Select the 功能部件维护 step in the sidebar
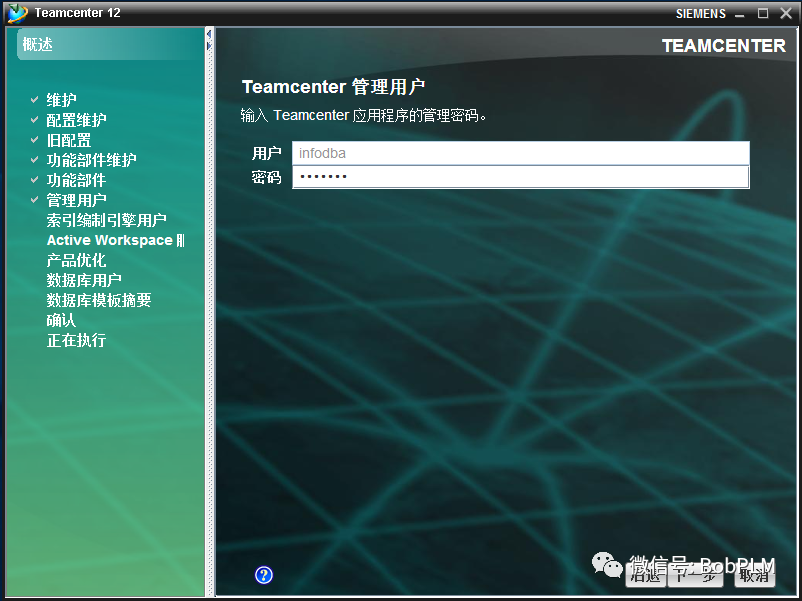Screen dimensions: 802x601 pyautogui.click(x=91, y=160)
